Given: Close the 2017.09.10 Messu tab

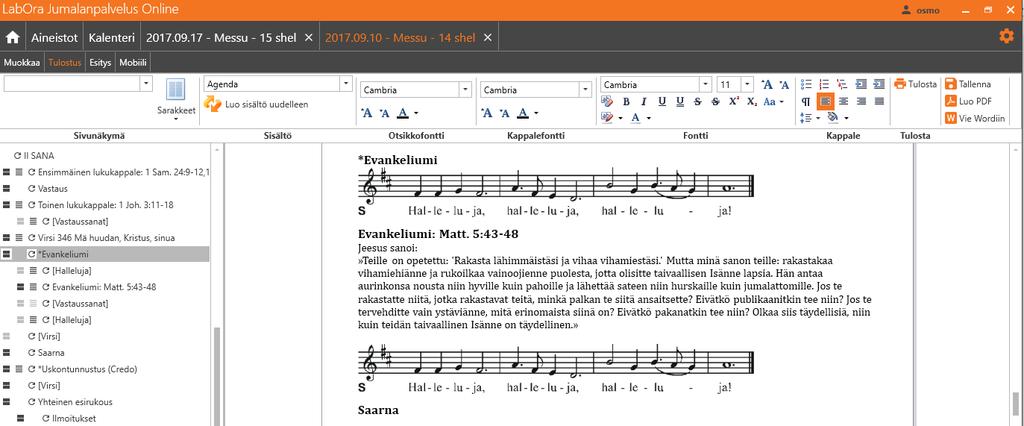Looking at the screenshot, I should click(x=487, y=37).
